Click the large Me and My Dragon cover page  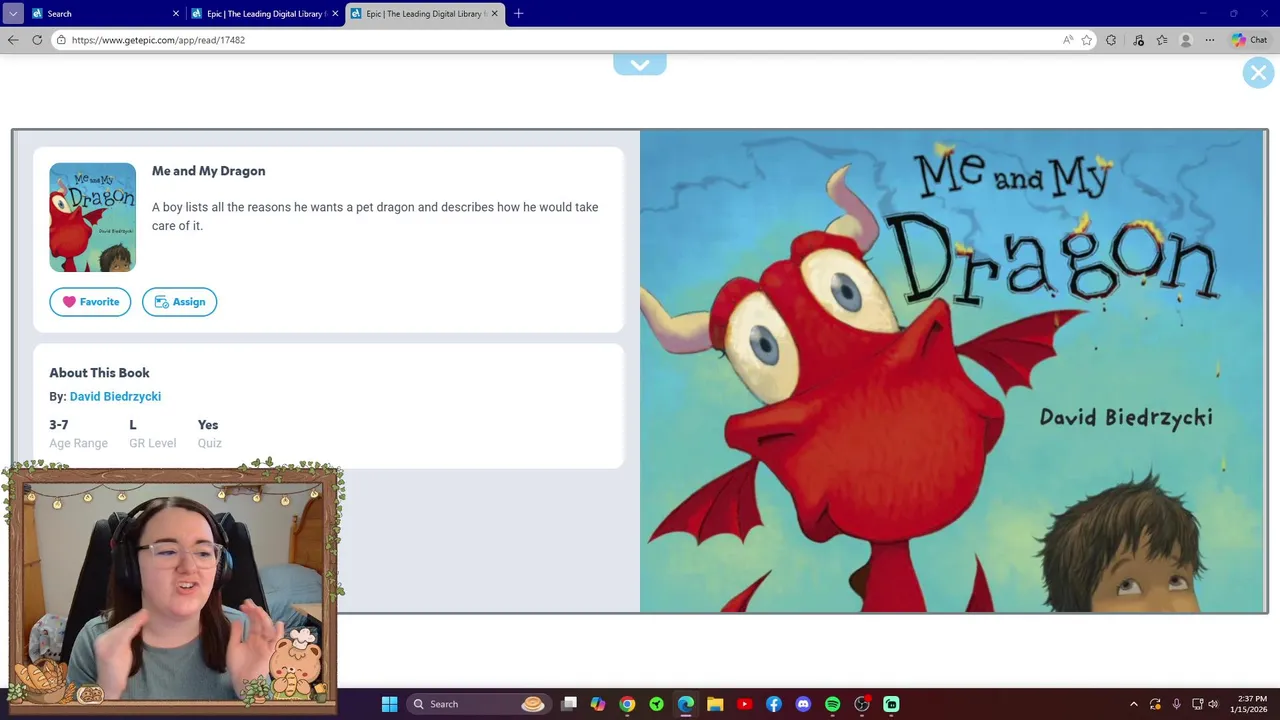(953, 371)
